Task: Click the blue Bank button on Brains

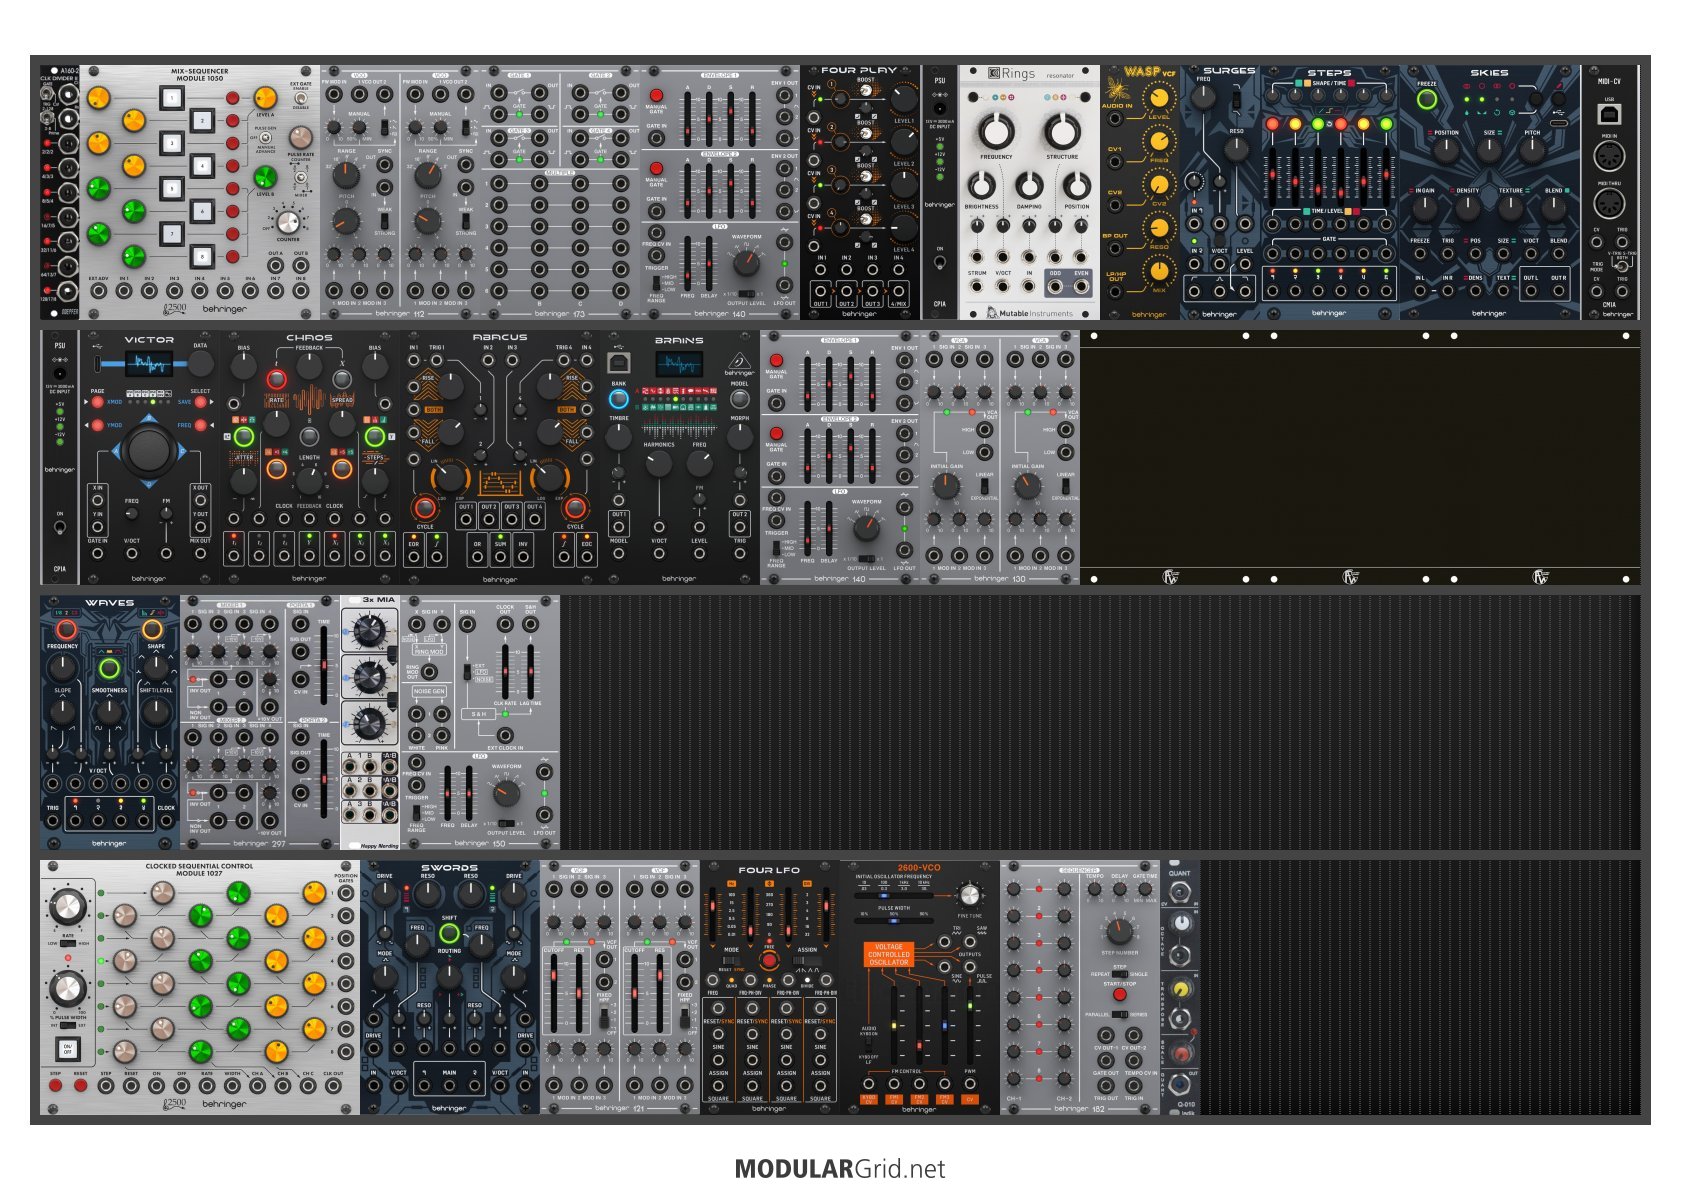Action: pos(619,399)
